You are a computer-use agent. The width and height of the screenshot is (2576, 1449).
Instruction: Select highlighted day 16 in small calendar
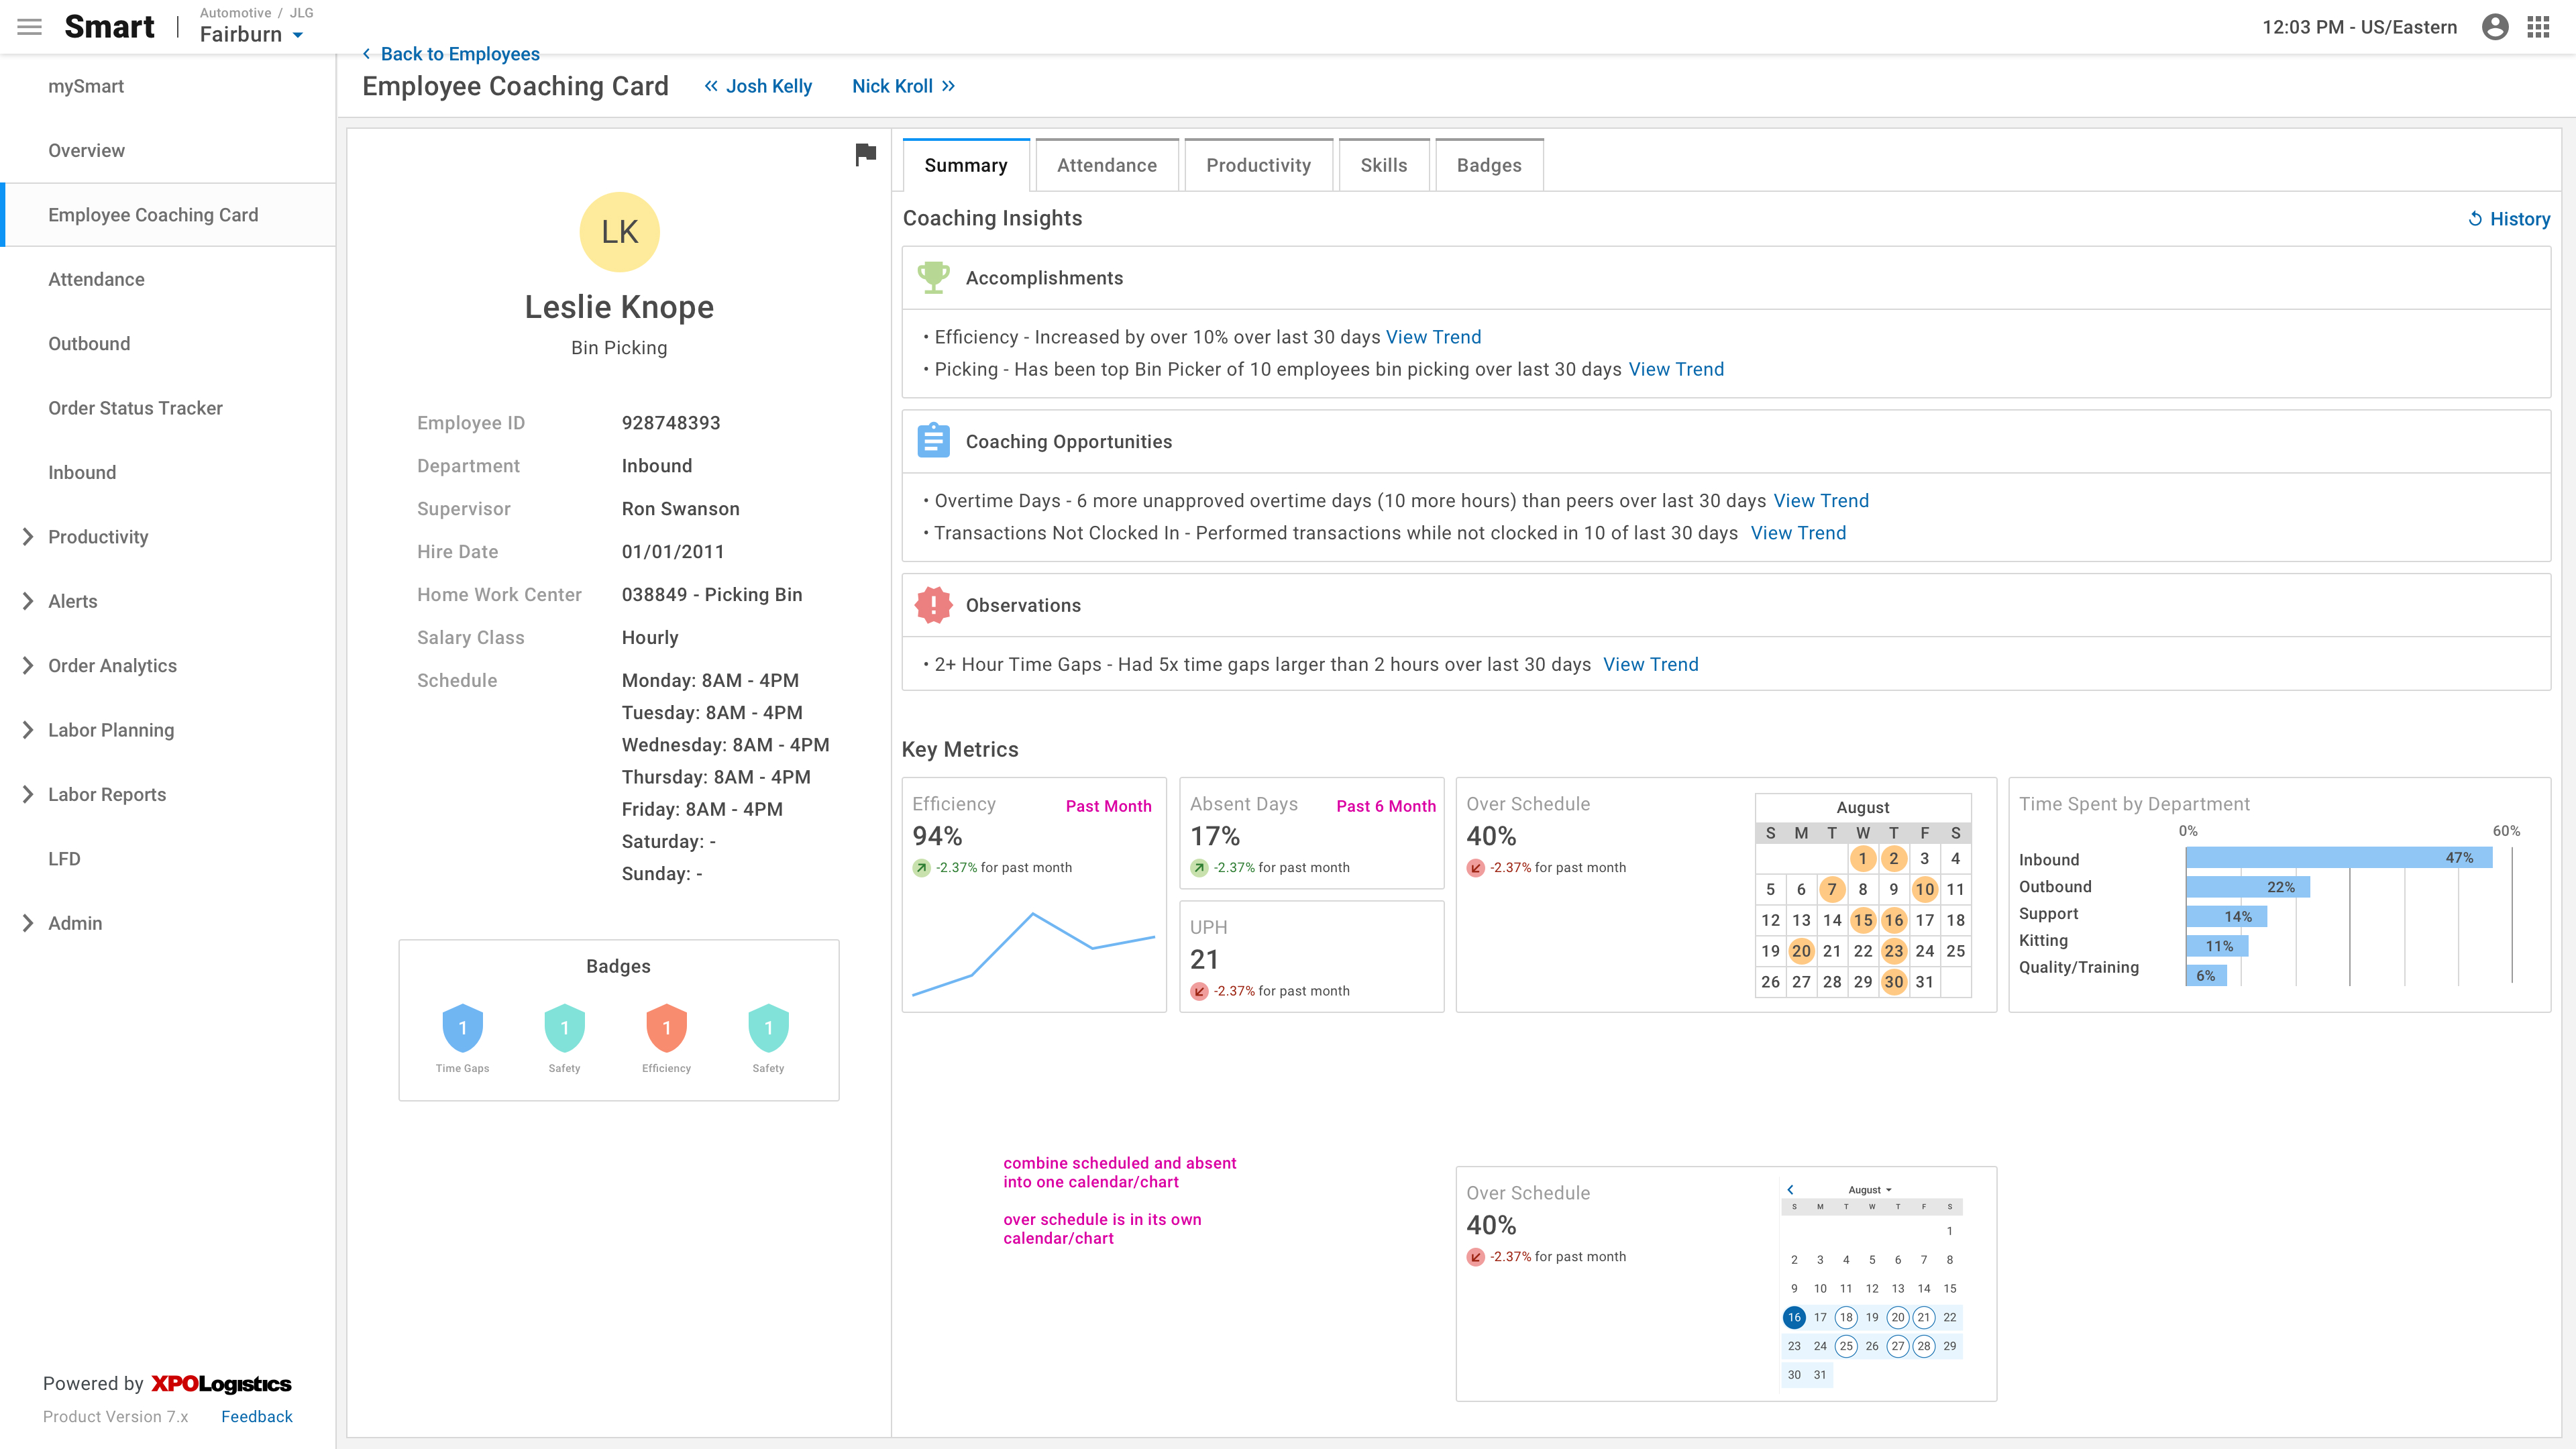pyautogui.click(x=1794, y=1317)
